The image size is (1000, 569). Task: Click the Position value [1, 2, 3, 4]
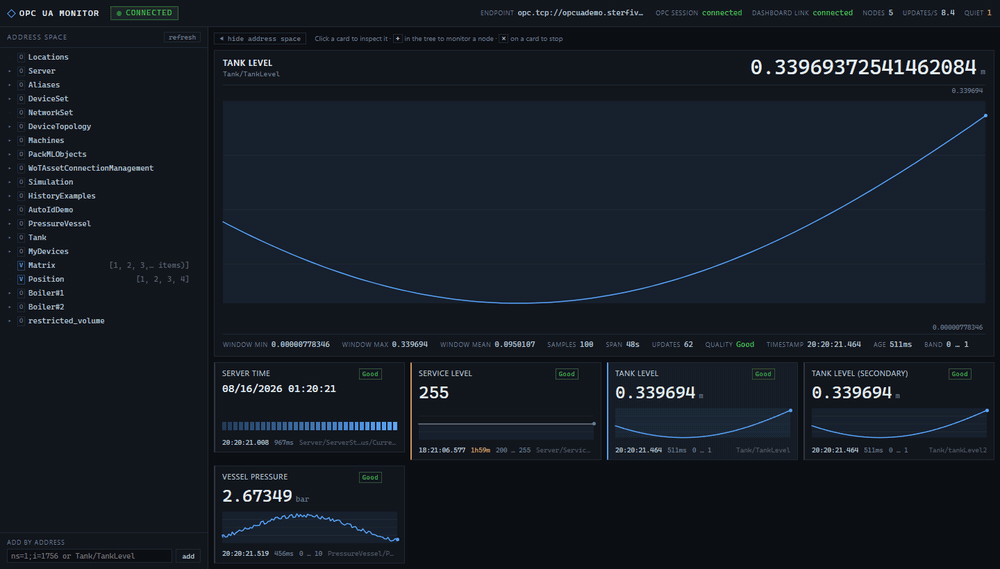pyautogui.click(x=163, y=279)
